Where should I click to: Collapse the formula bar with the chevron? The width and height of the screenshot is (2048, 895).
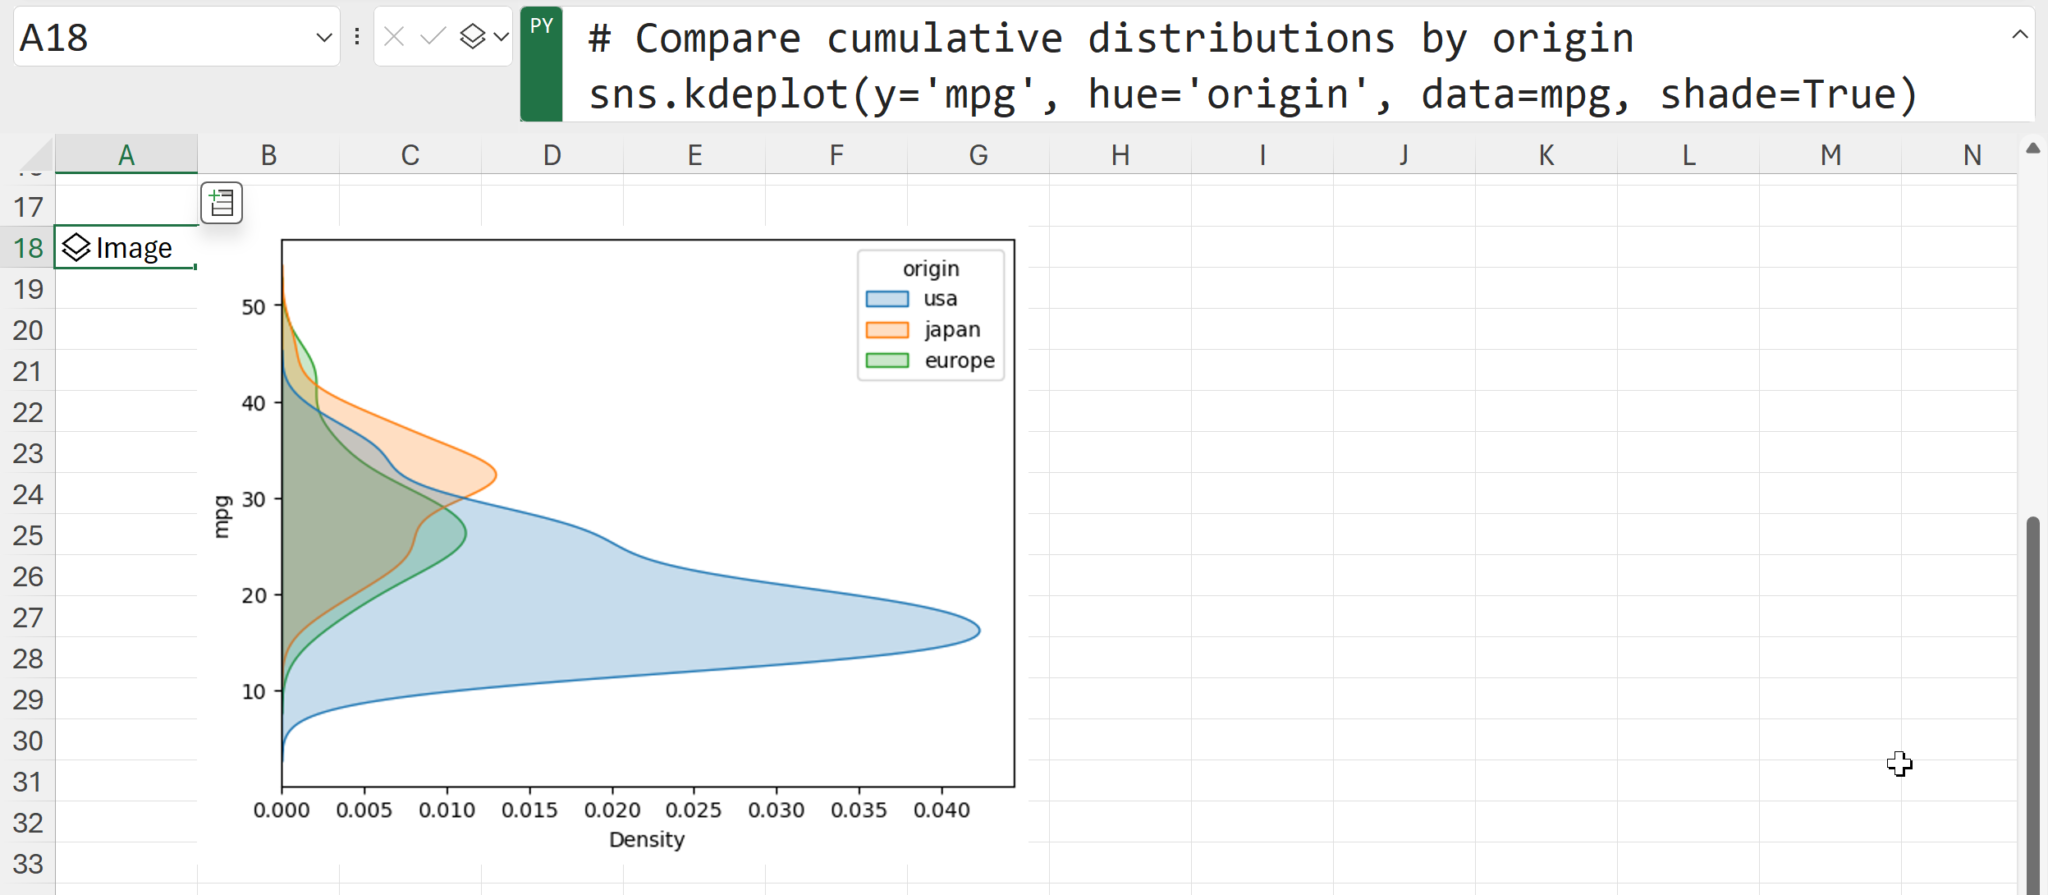point(2019,35)
